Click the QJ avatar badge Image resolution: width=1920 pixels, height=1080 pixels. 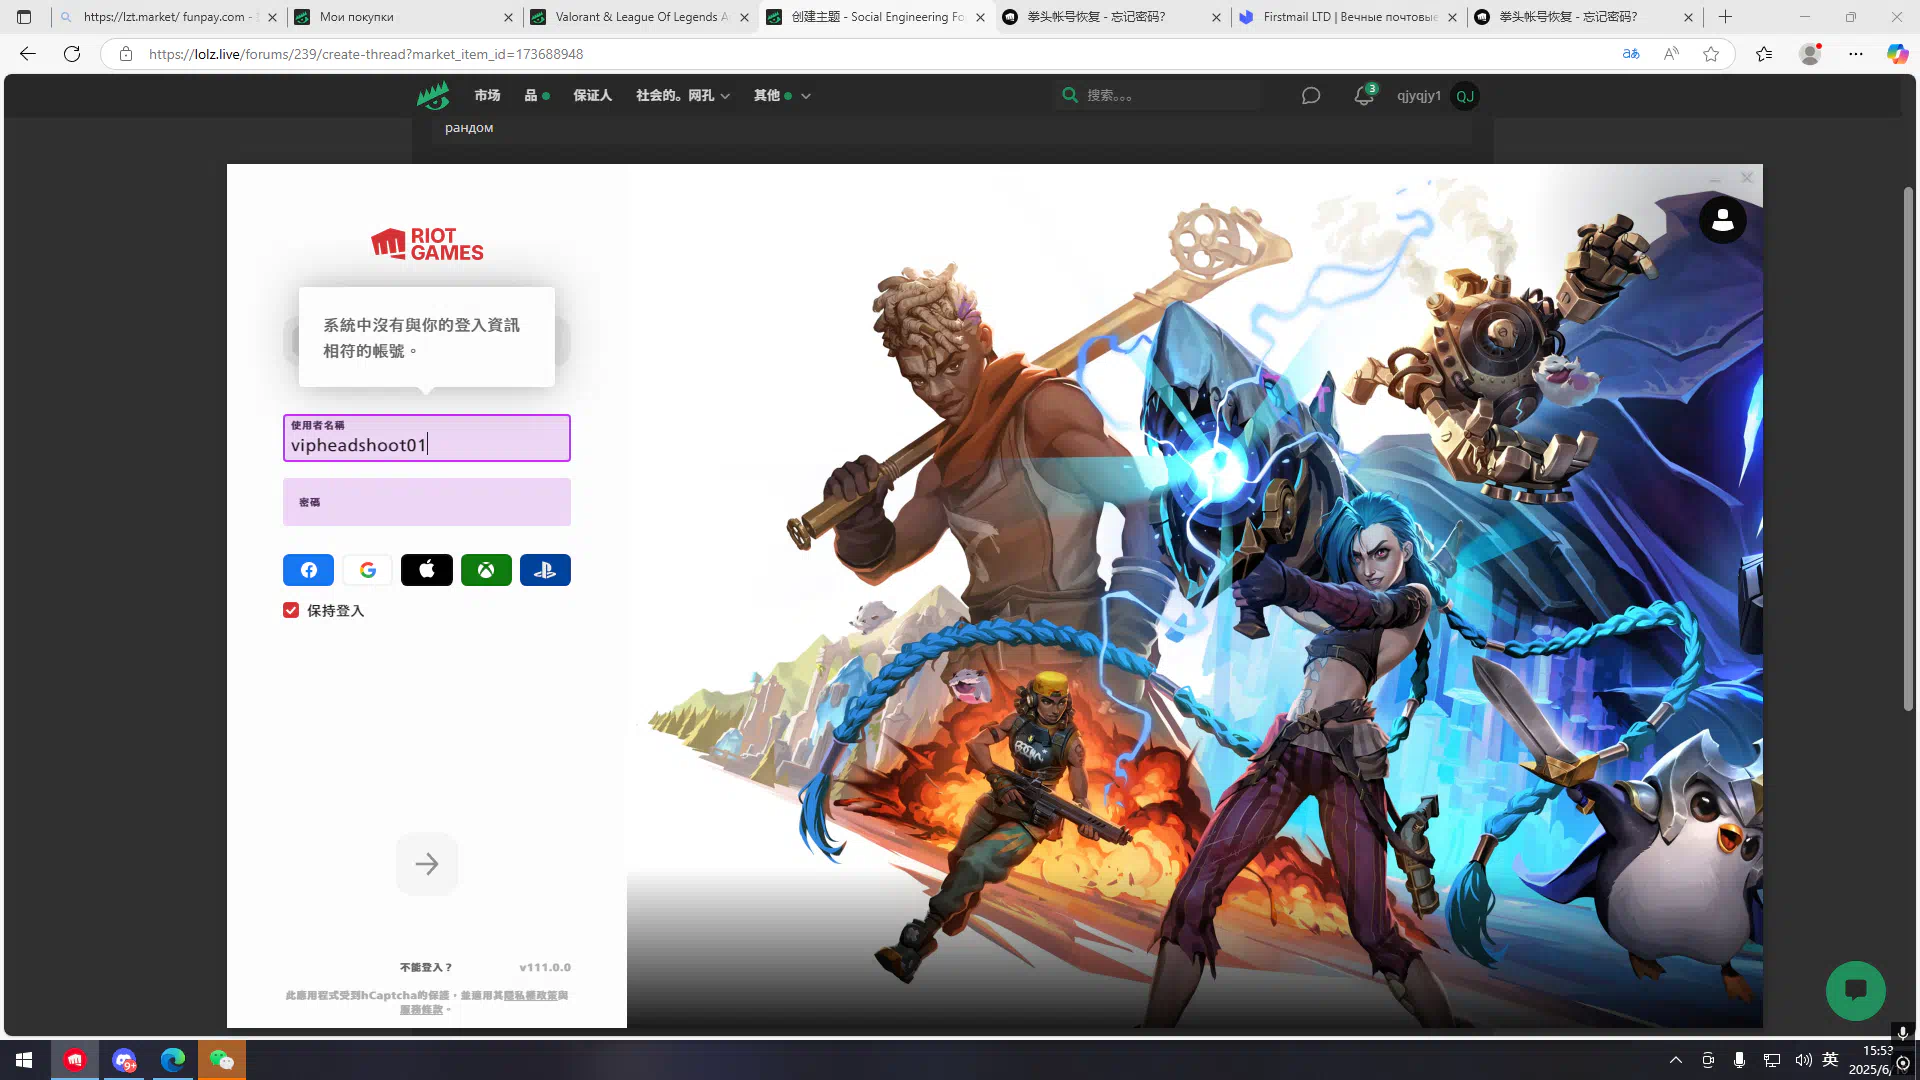pos(1465,96)
